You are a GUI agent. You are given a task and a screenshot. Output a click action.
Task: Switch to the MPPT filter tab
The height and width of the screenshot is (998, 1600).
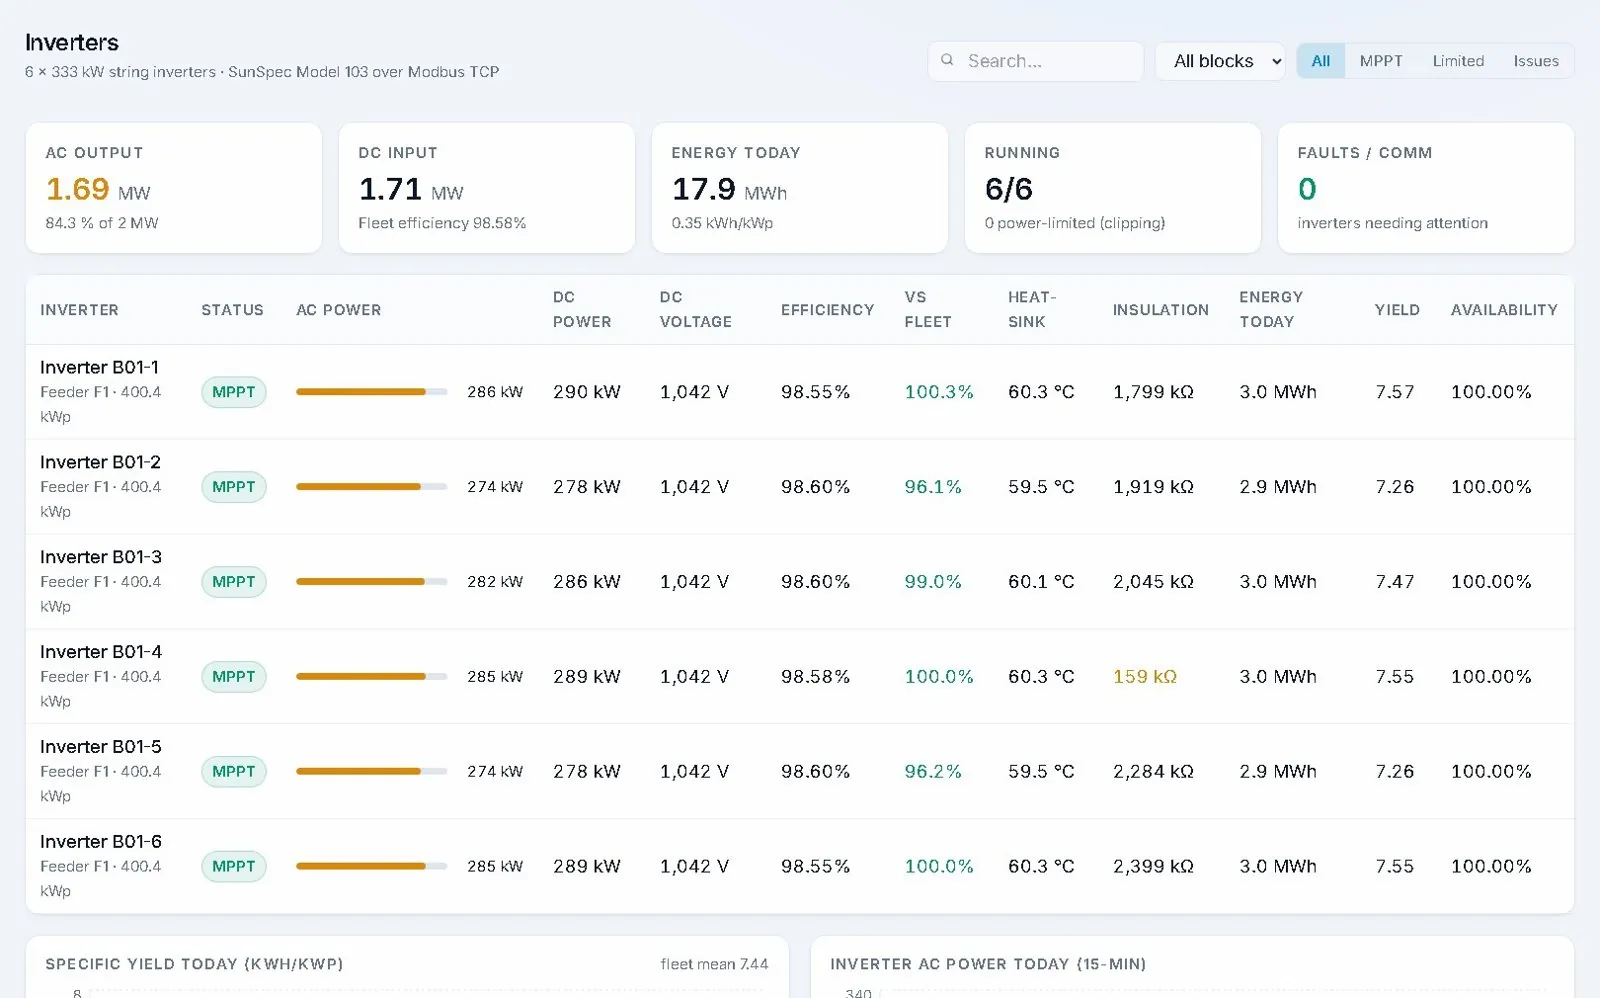[1381, 61]
